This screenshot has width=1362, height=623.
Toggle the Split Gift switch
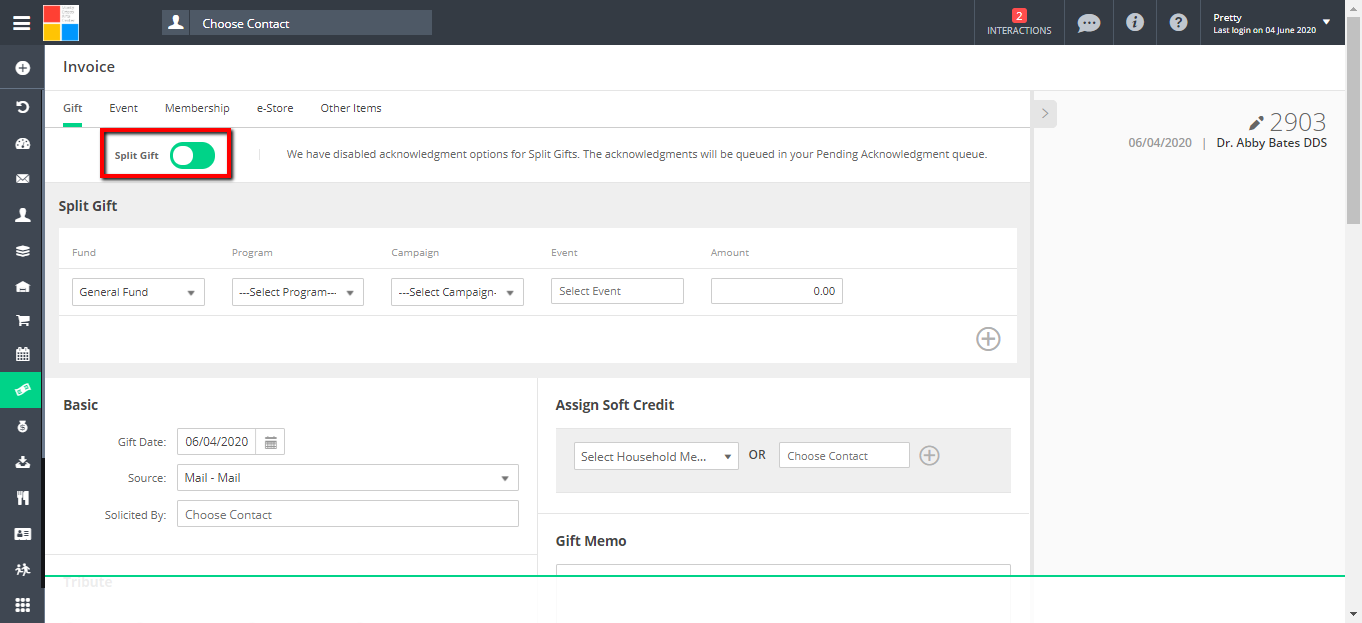pyautogui.click(x=193, y=155)
